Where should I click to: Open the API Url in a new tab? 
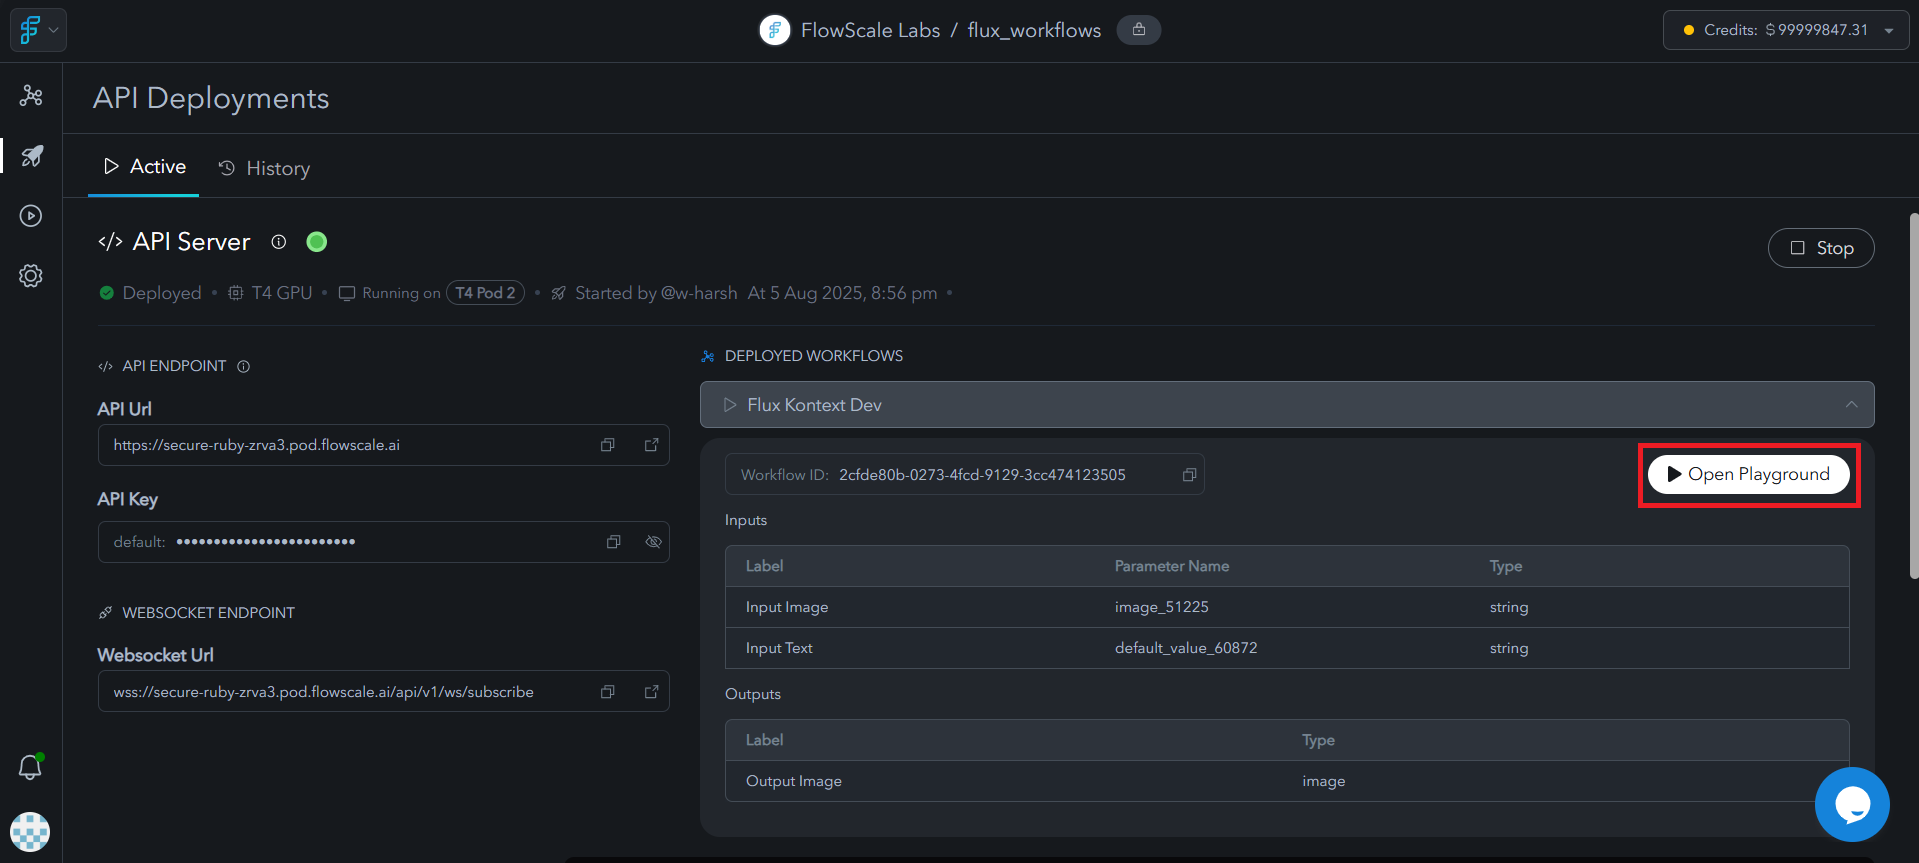(651, 445)
